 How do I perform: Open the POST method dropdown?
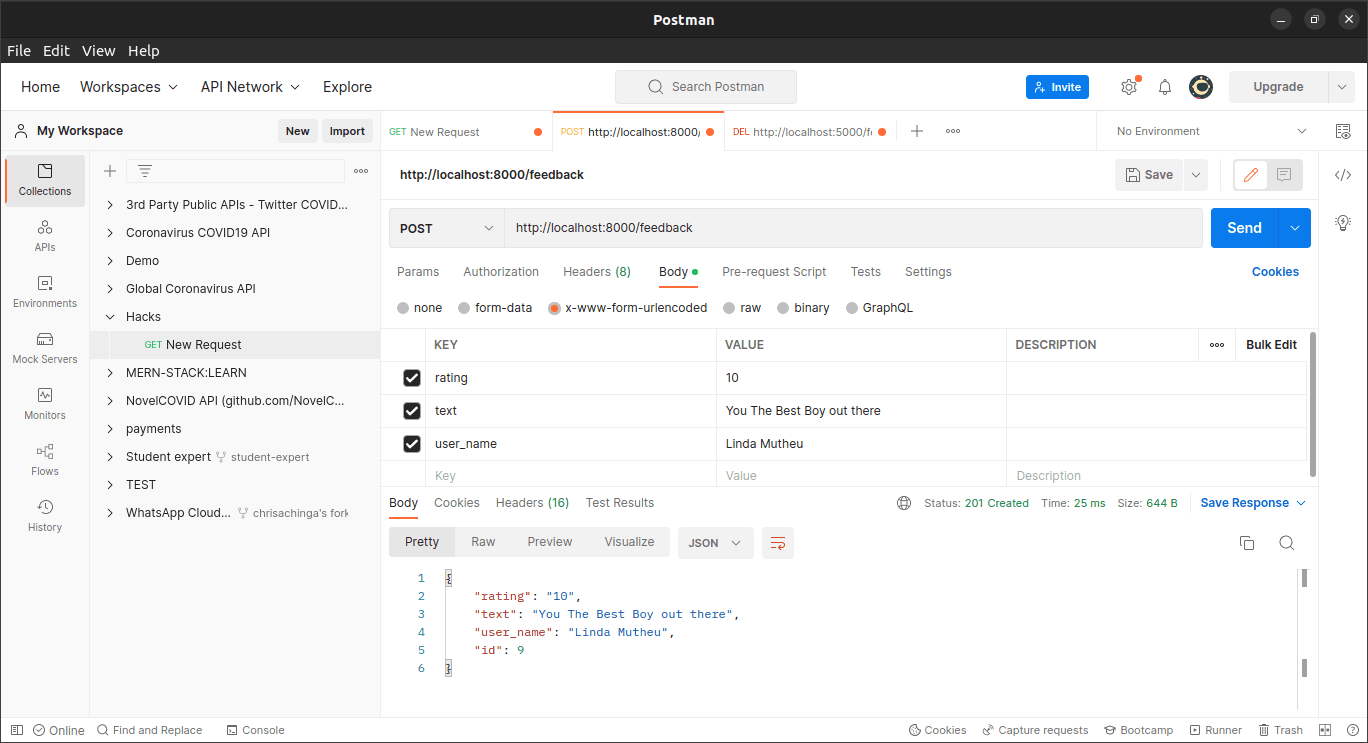pyautogui.click(x=447, y=228)
